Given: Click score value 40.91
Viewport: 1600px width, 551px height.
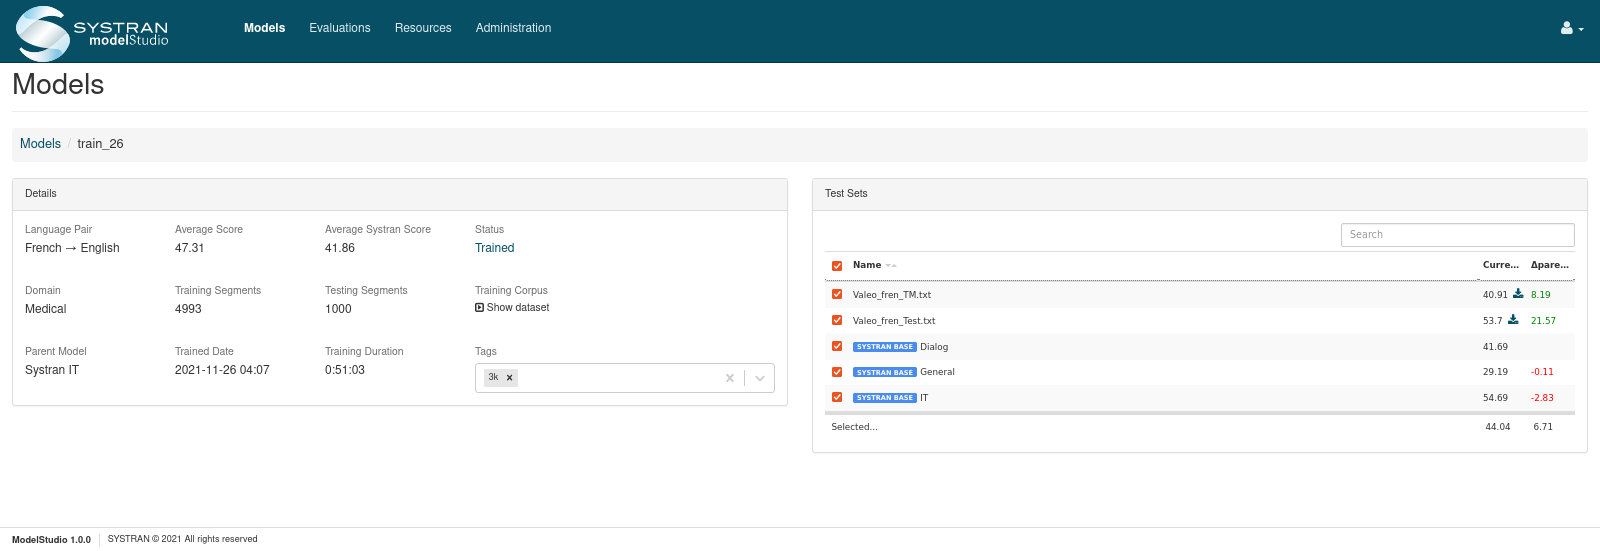Looking at the screenshot, I should (x=1495, y=295).
